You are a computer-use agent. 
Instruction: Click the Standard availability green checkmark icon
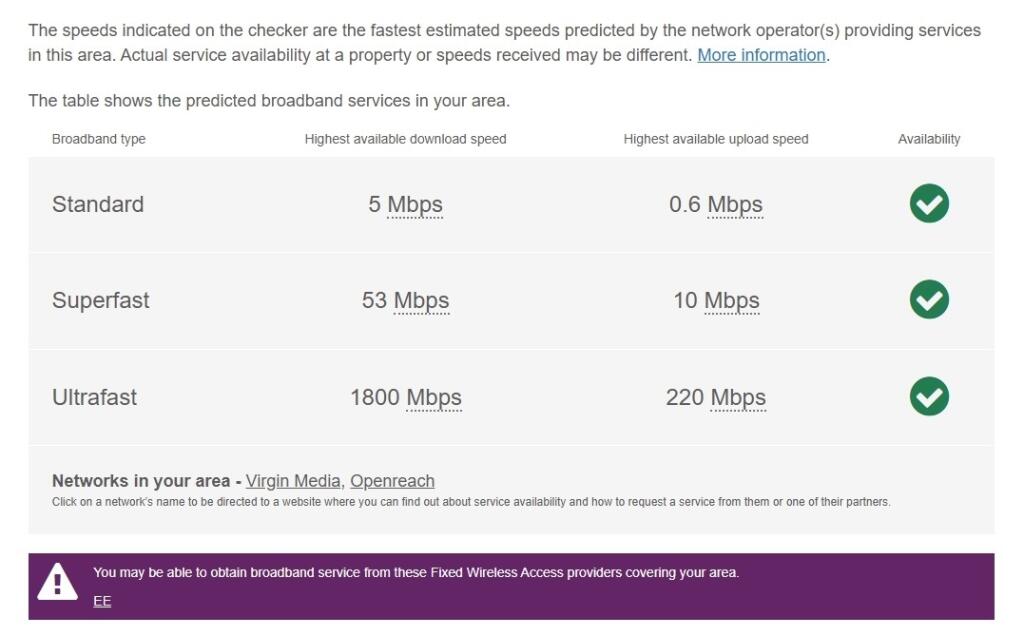pos(929,204)
